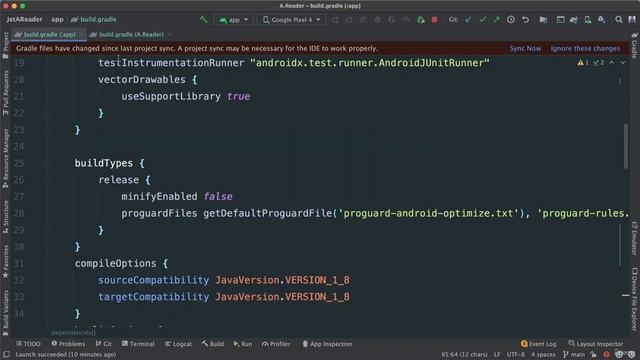Viewport: 640px width, 360px height.
Task: Toggle the Resource Manager side panel
Action: [x=5, y=158]
